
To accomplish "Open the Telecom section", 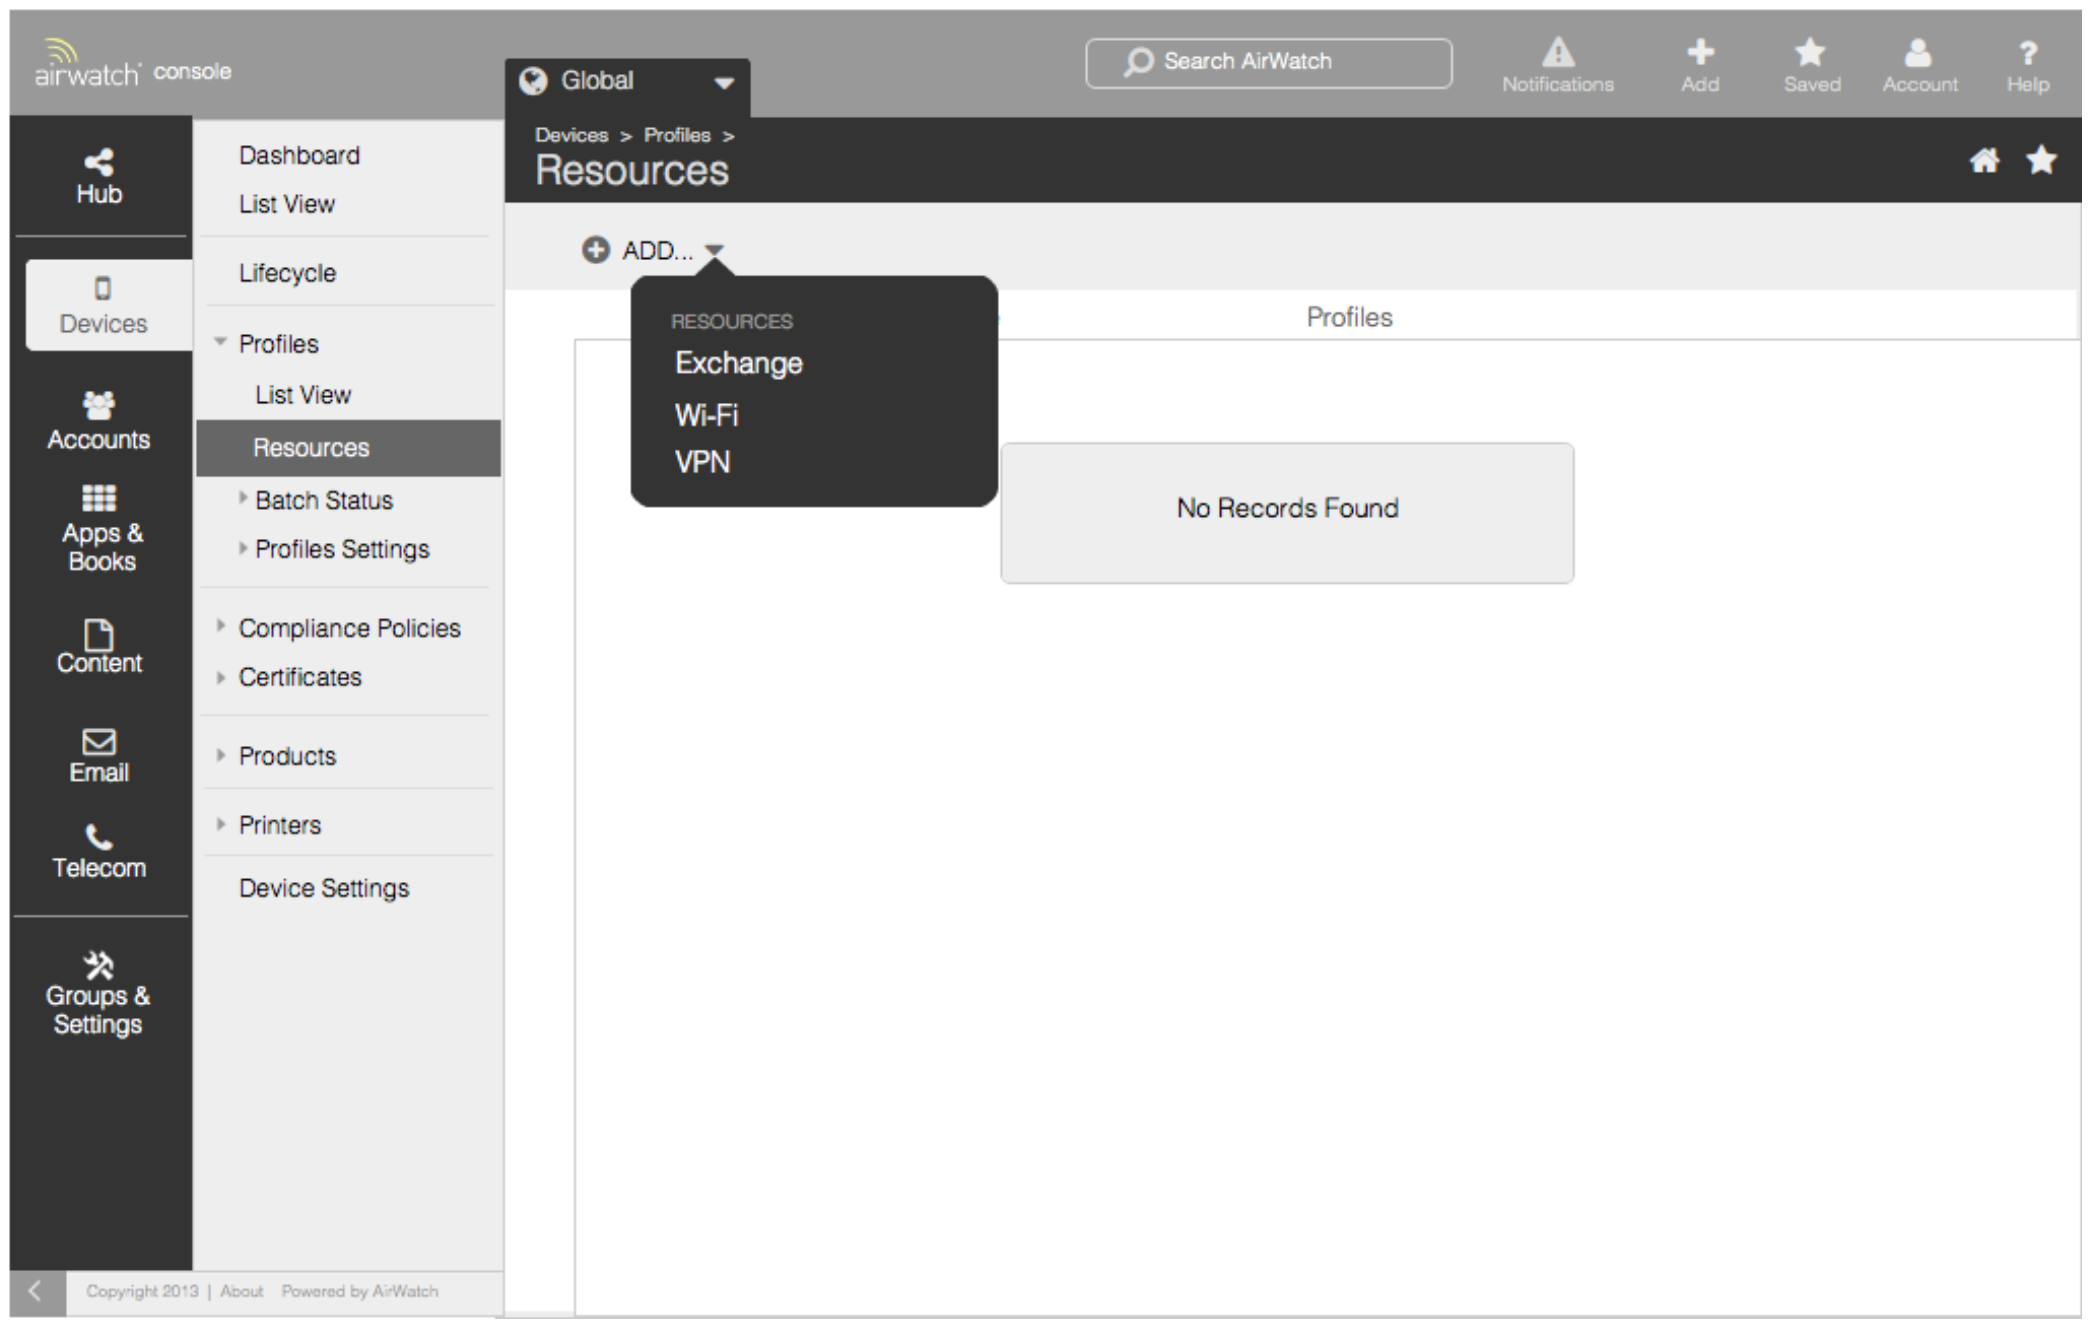I will [x=99, y=852].
